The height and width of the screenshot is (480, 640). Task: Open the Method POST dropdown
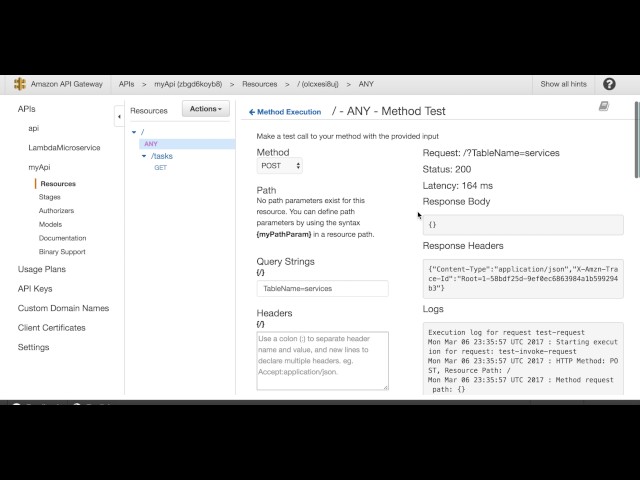280,166
